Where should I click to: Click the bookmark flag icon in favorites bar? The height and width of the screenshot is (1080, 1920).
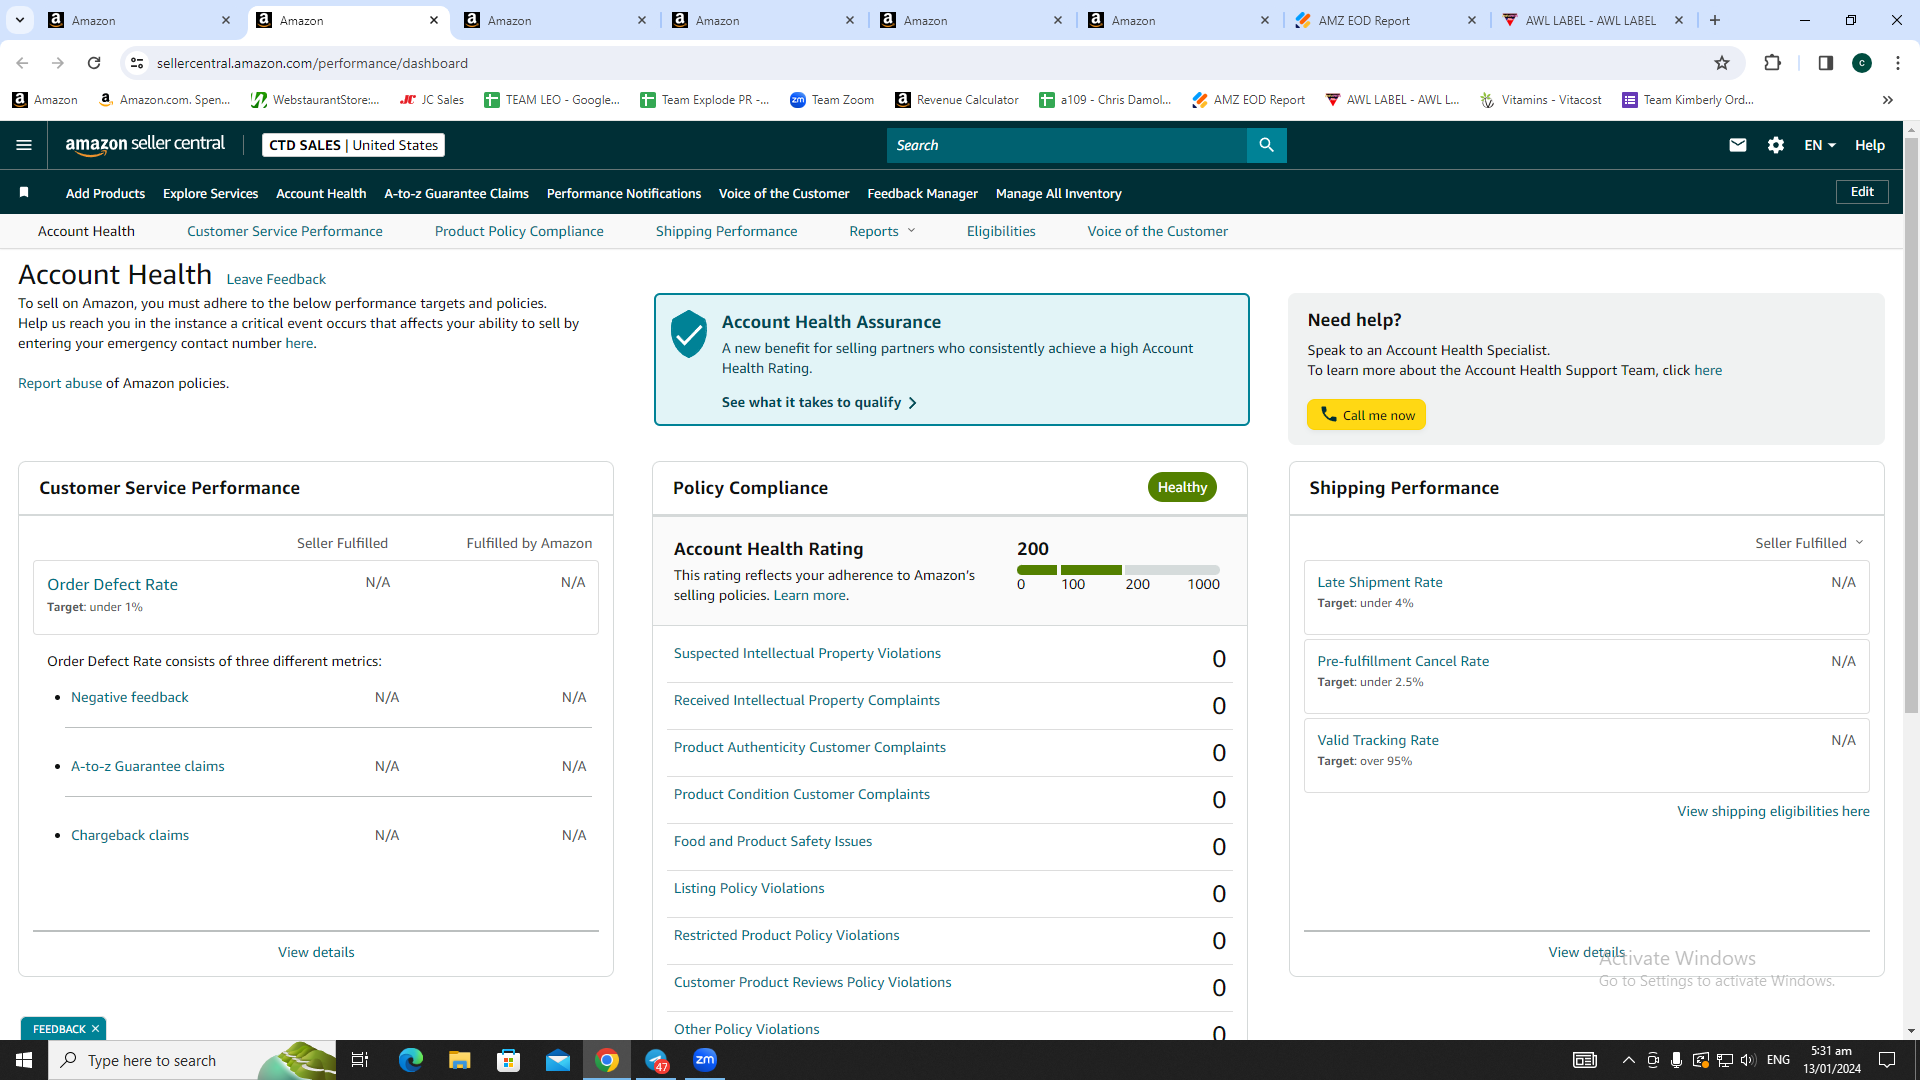24,192
